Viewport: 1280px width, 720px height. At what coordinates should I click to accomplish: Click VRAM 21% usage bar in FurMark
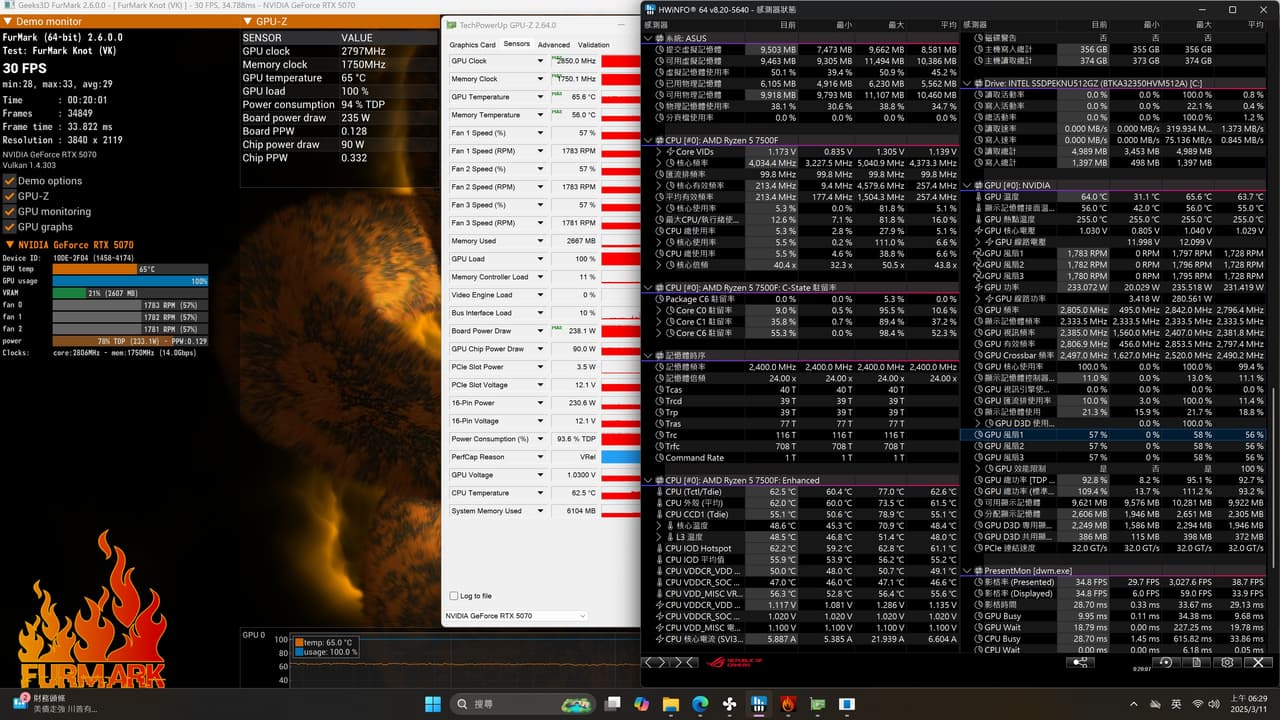pos(130,293)
